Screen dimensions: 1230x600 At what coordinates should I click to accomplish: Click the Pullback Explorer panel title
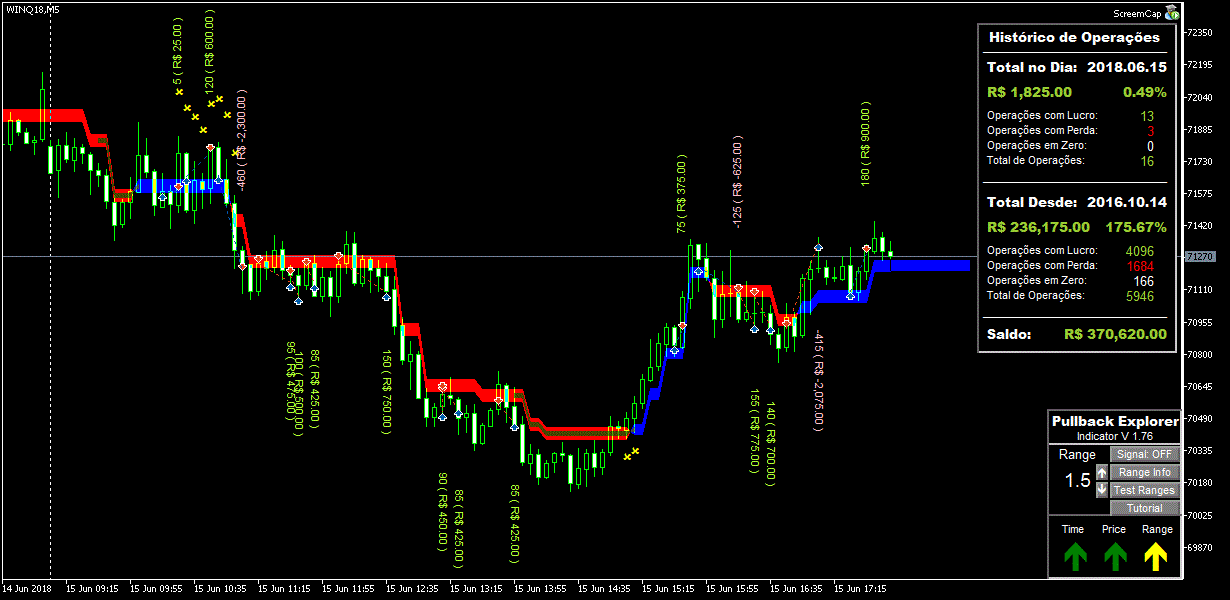(1114, 422)
